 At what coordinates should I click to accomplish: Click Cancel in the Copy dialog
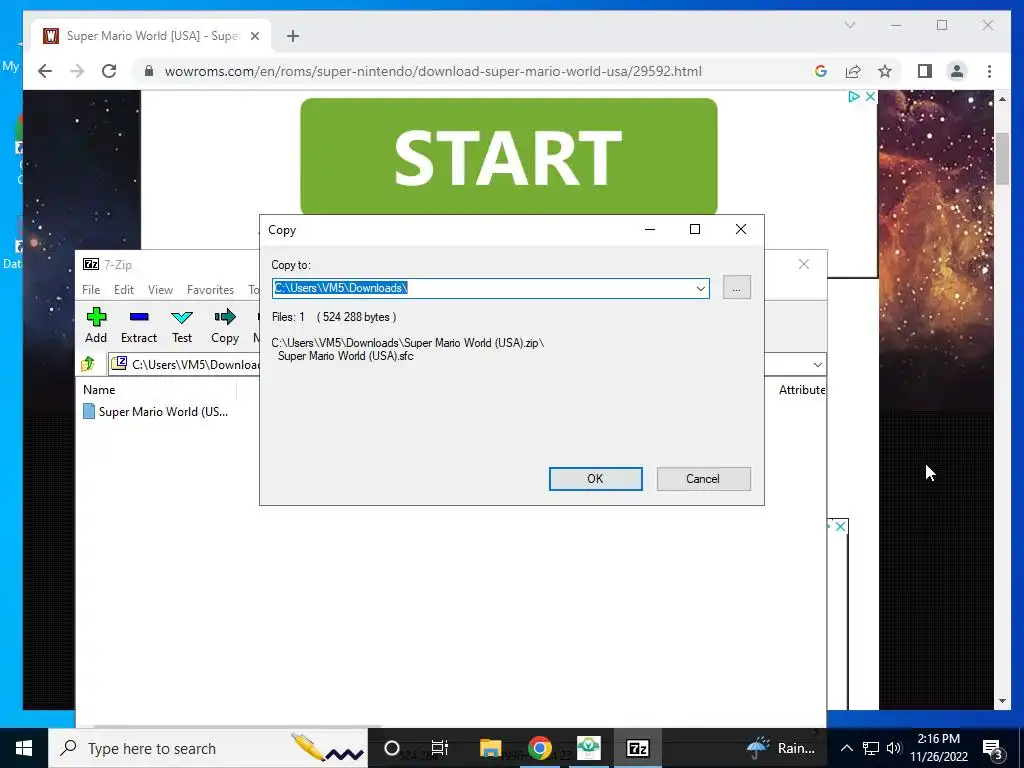703,479
